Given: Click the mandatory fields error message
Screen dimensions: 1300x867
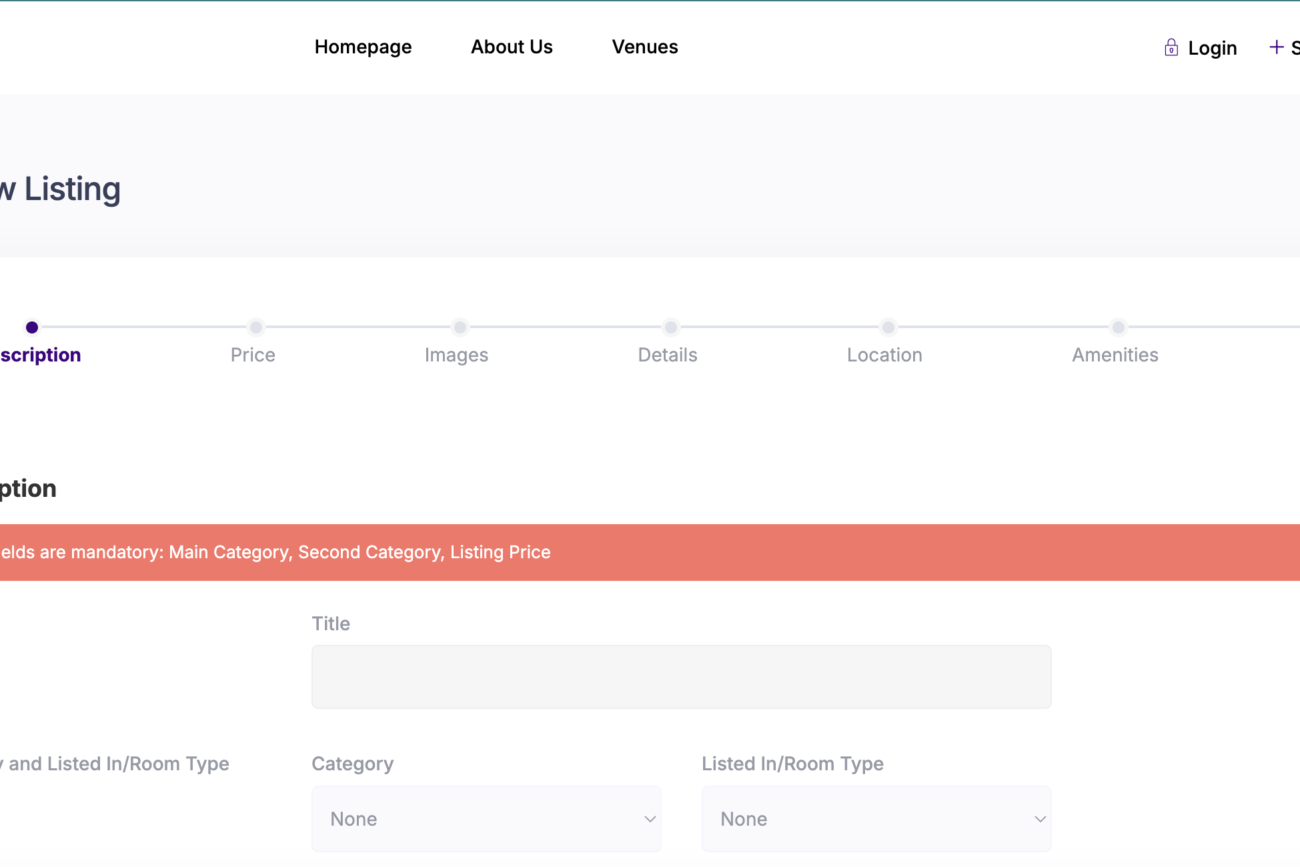Looking at the screenshot, I should (x=650, y=552).
